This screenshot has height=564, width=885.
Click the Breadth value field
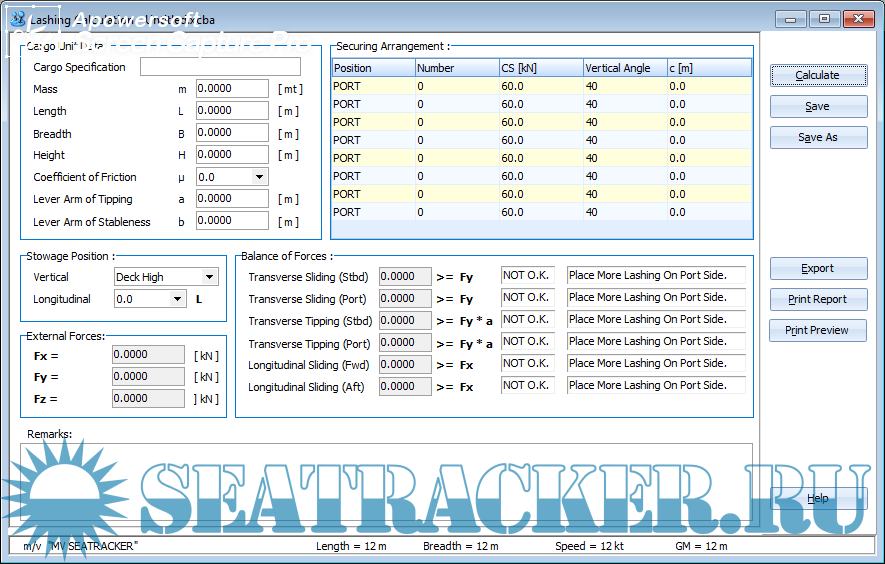click(232, 133)
